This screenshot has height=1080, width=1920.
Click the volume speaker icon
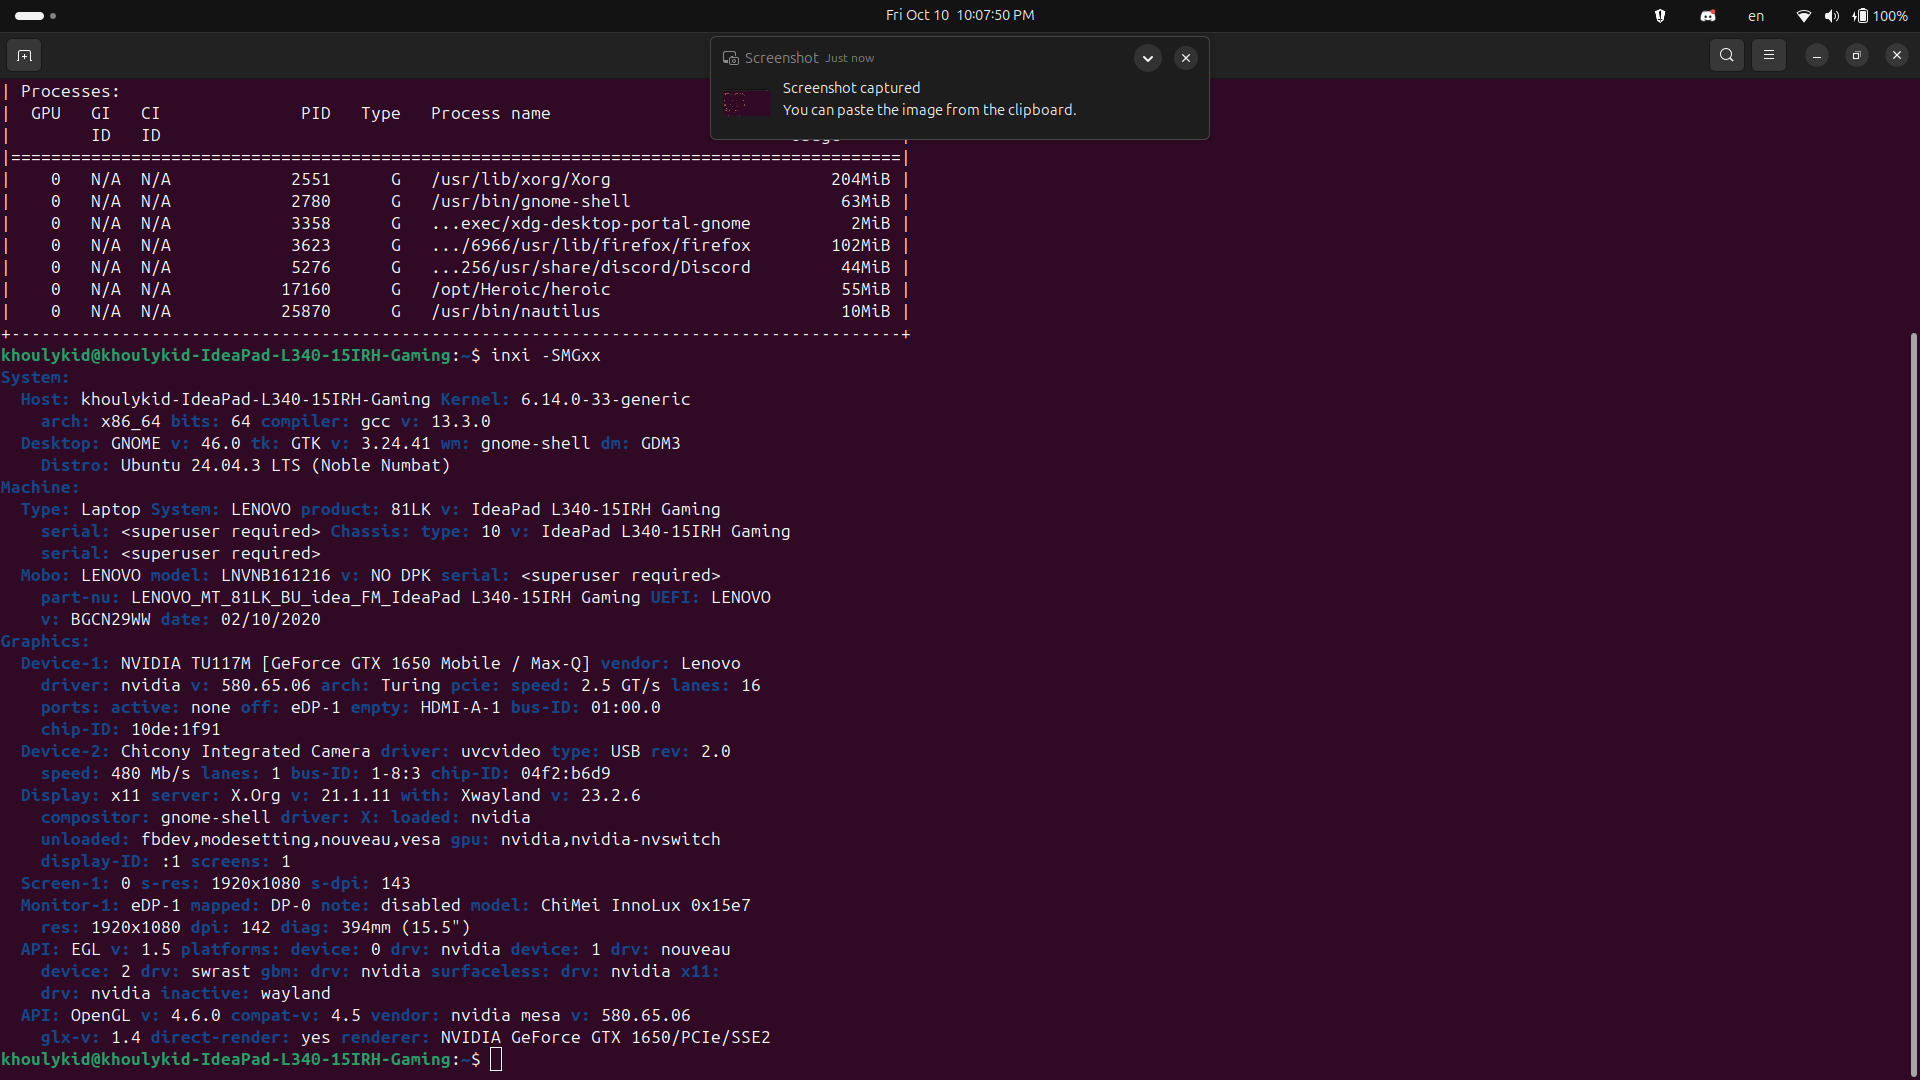[1831, 16]
